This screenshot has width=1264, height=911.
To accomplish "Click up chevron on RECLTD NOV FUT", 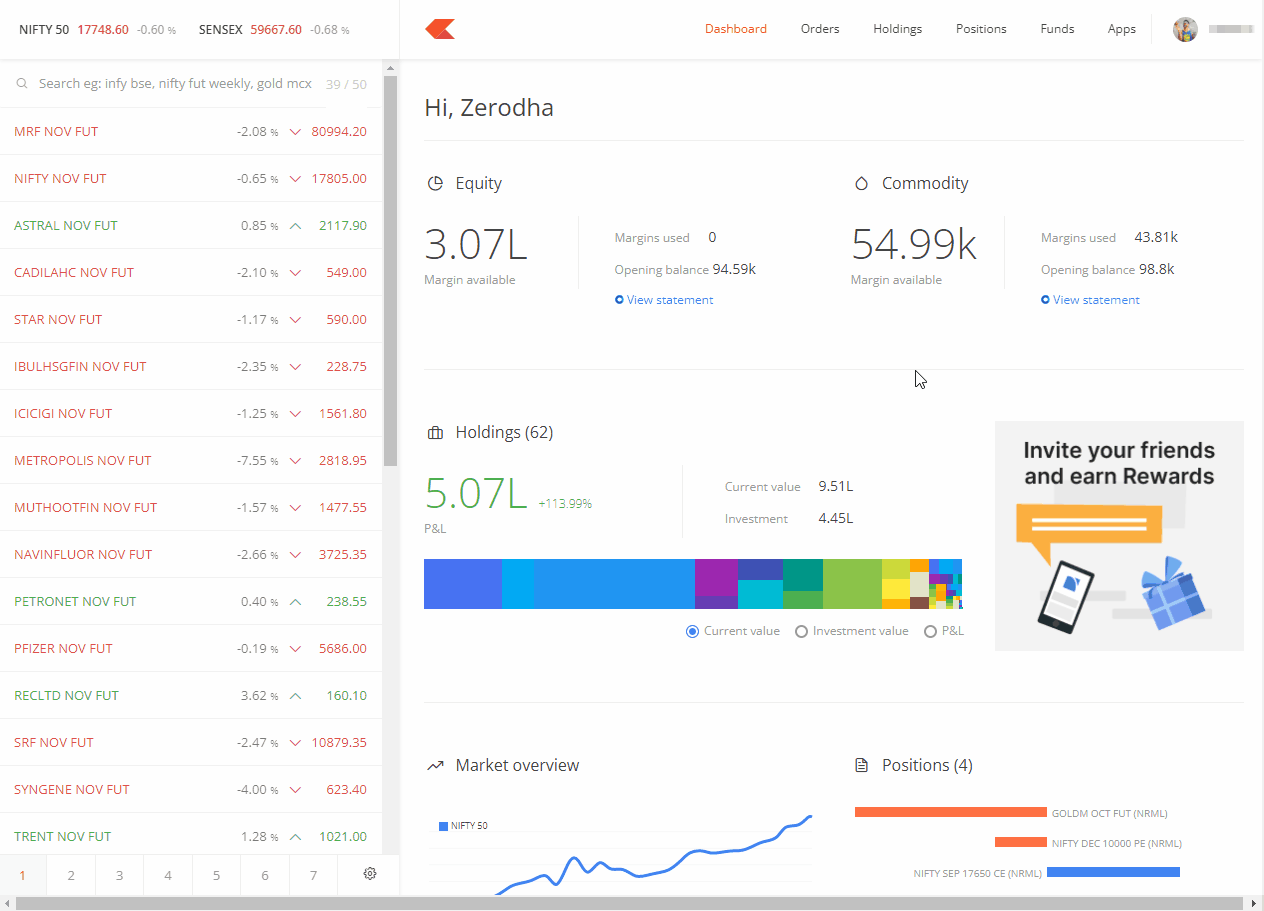I will (x=295, y=696).
